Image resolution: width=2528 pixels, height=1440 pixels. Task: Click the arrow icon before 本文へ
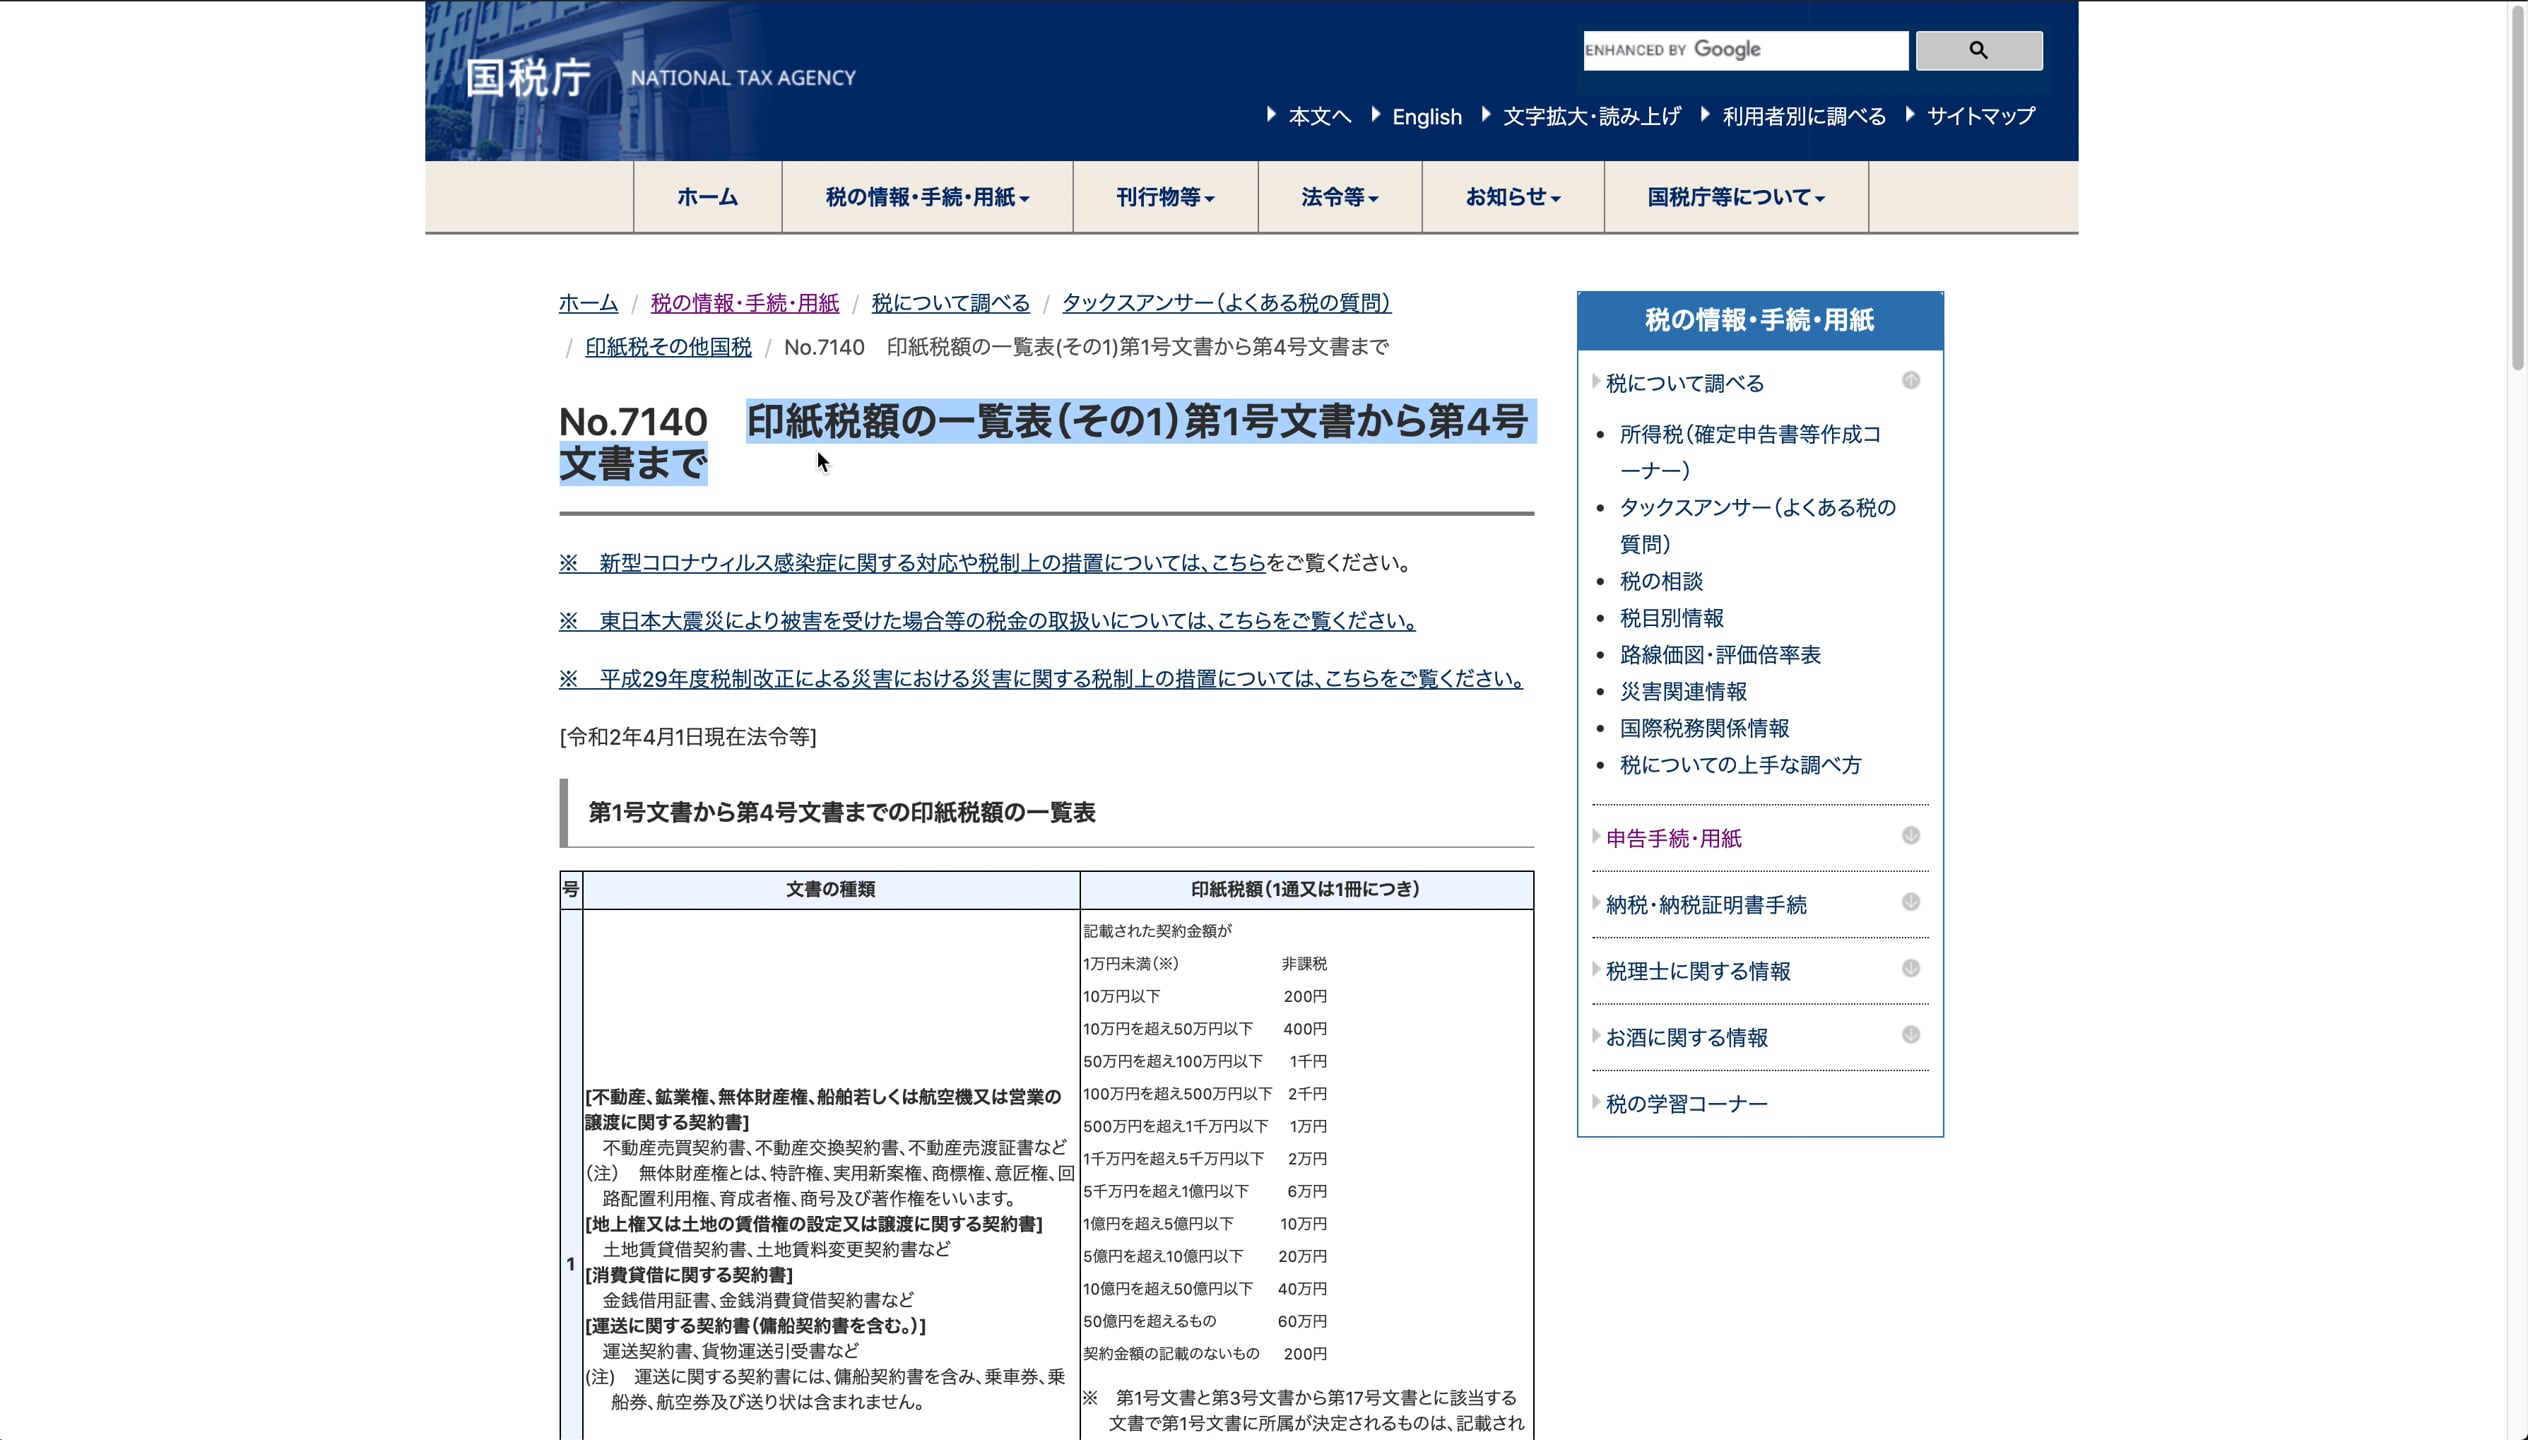pos(1272,117)
